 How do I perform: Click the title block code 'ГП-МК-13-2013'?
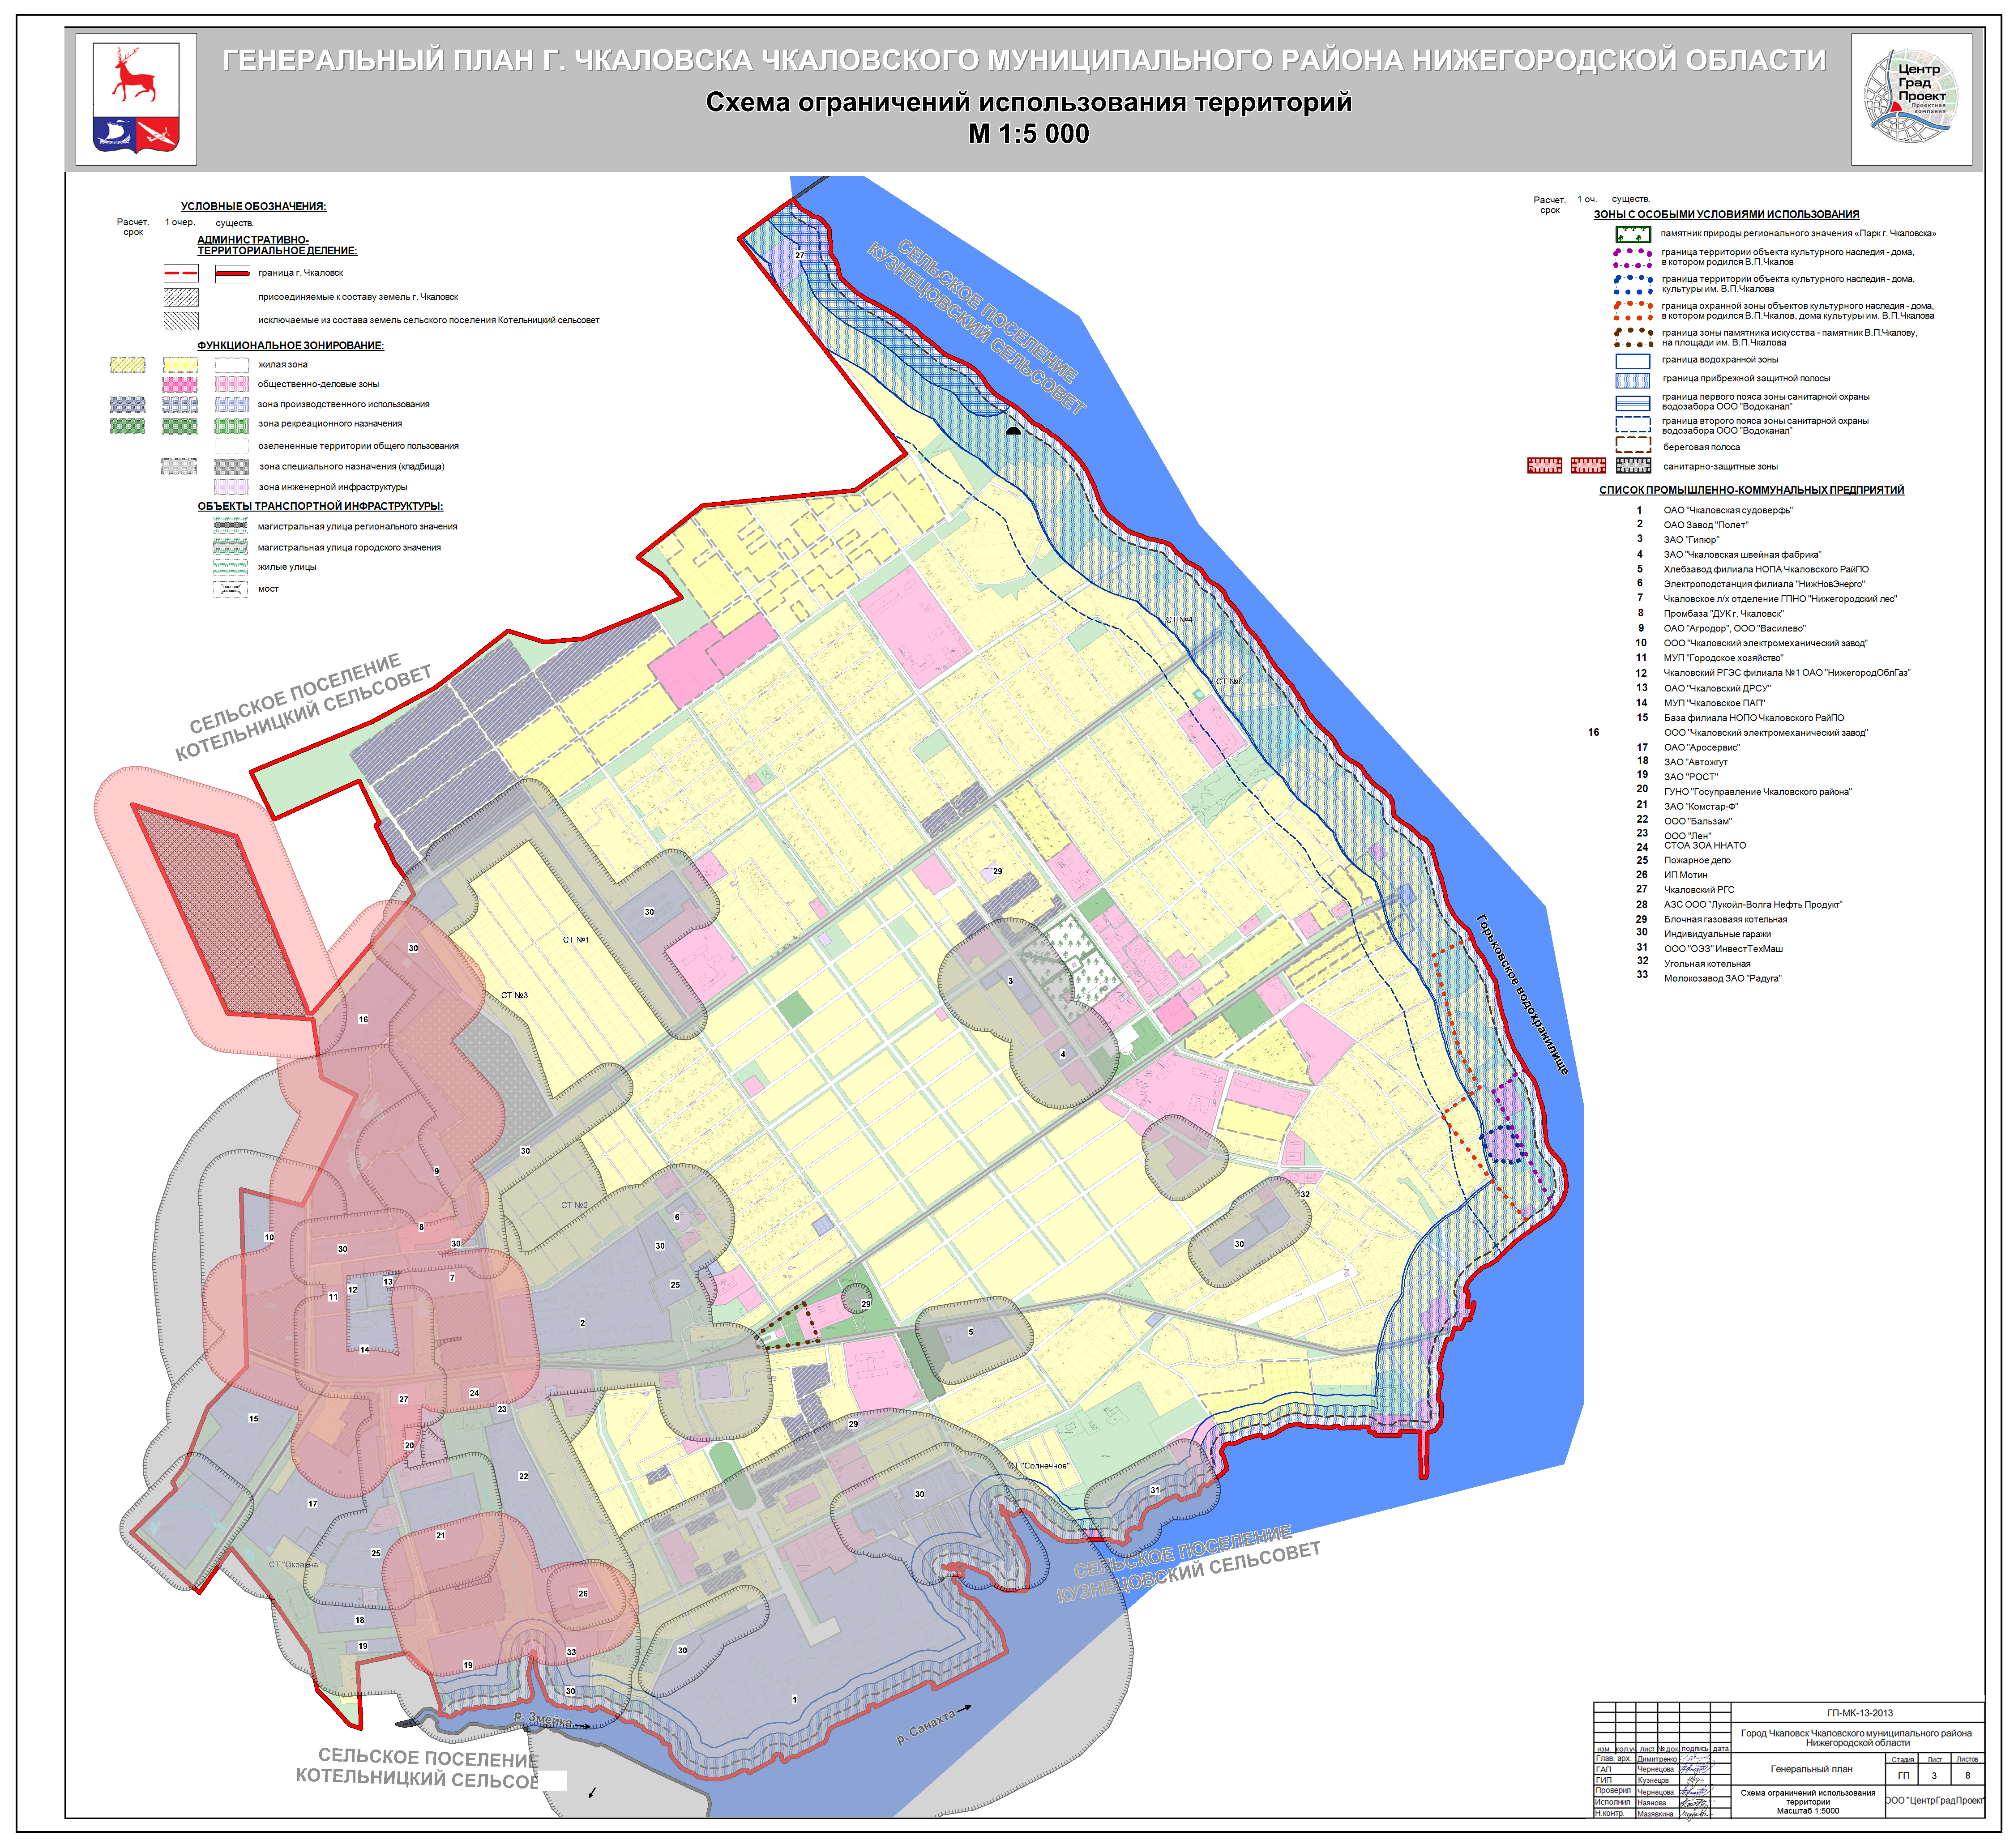(x=1859, y=1713)
